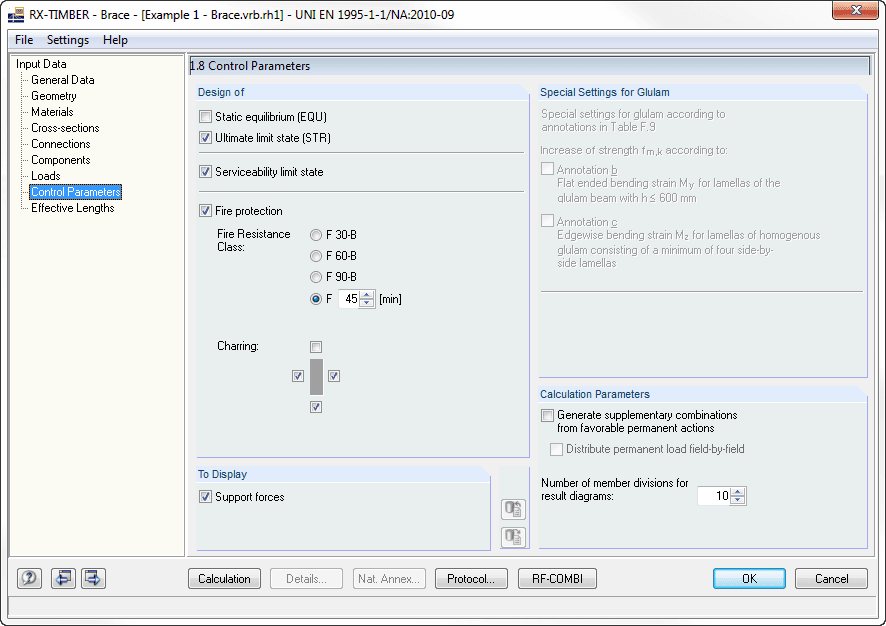Toggle the top charring side checkbox
The image size is (886, 626).
315,346
